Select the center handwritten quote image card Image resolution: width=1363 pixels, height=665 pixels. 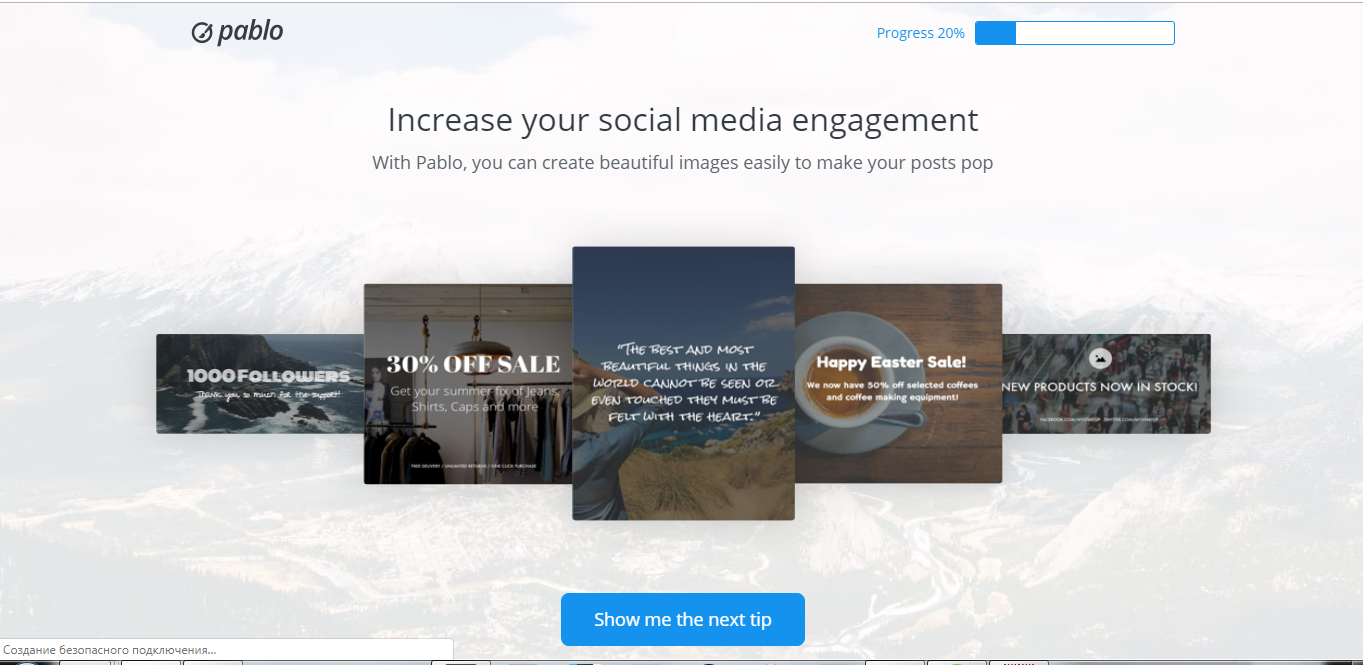[x=683, y=383]
